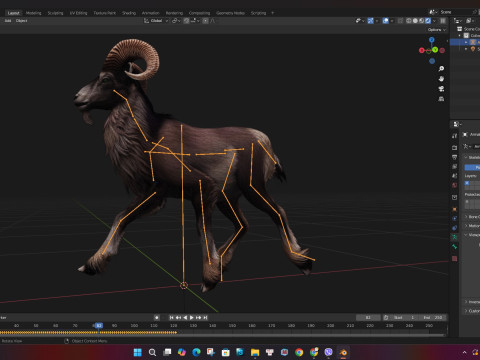Switch to the Modeling workspace tab
Viewport: 480px width, 360px height.
(33, 13)
